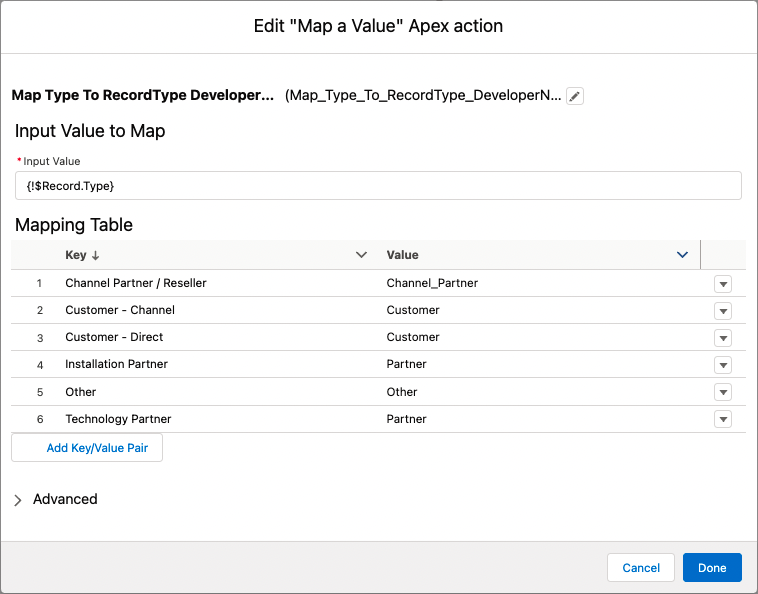Open row action menu for Other row
Image resolution: width=758 pixels, height=594 pixels.
(x=724, y=392)
